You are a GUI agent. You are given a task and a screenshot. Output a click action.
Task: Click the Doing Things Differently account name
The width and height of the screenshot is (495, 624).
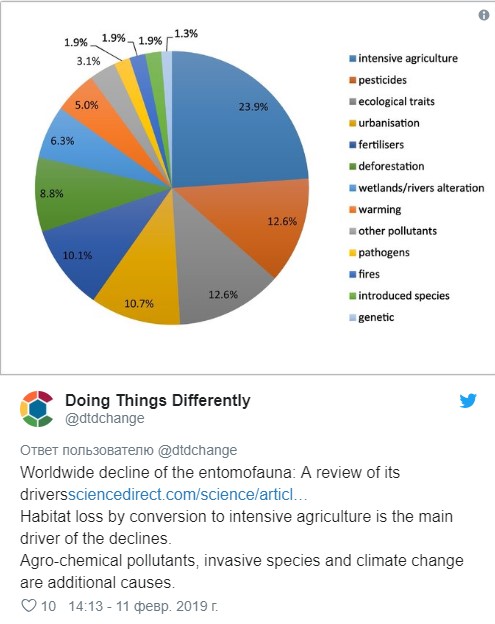pos(158,400)
